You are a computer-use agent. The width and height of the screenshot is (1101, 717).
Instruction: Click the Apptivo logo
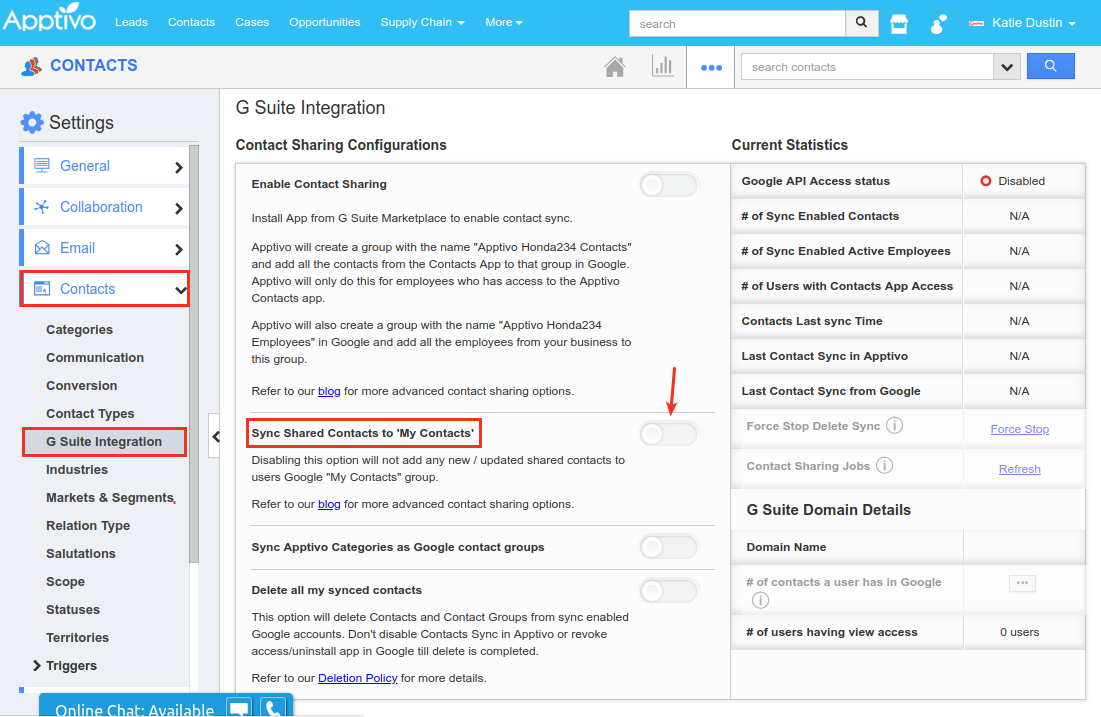(49, 19)
